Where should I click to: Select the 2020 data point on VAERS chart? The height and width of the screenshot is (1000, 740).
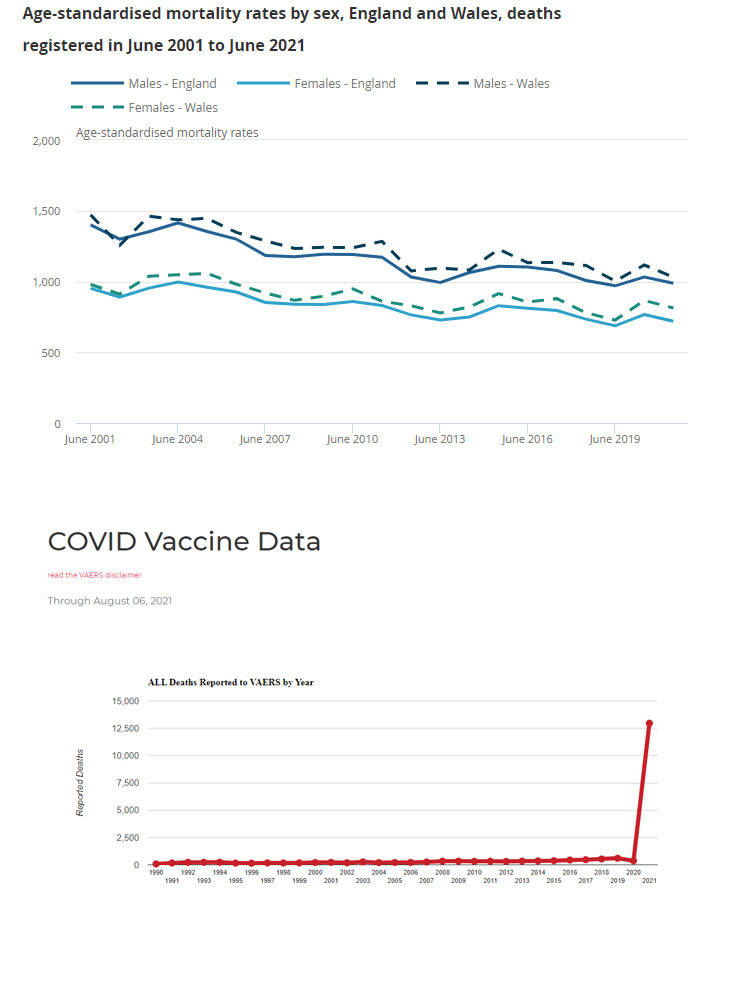pos(633,861)
